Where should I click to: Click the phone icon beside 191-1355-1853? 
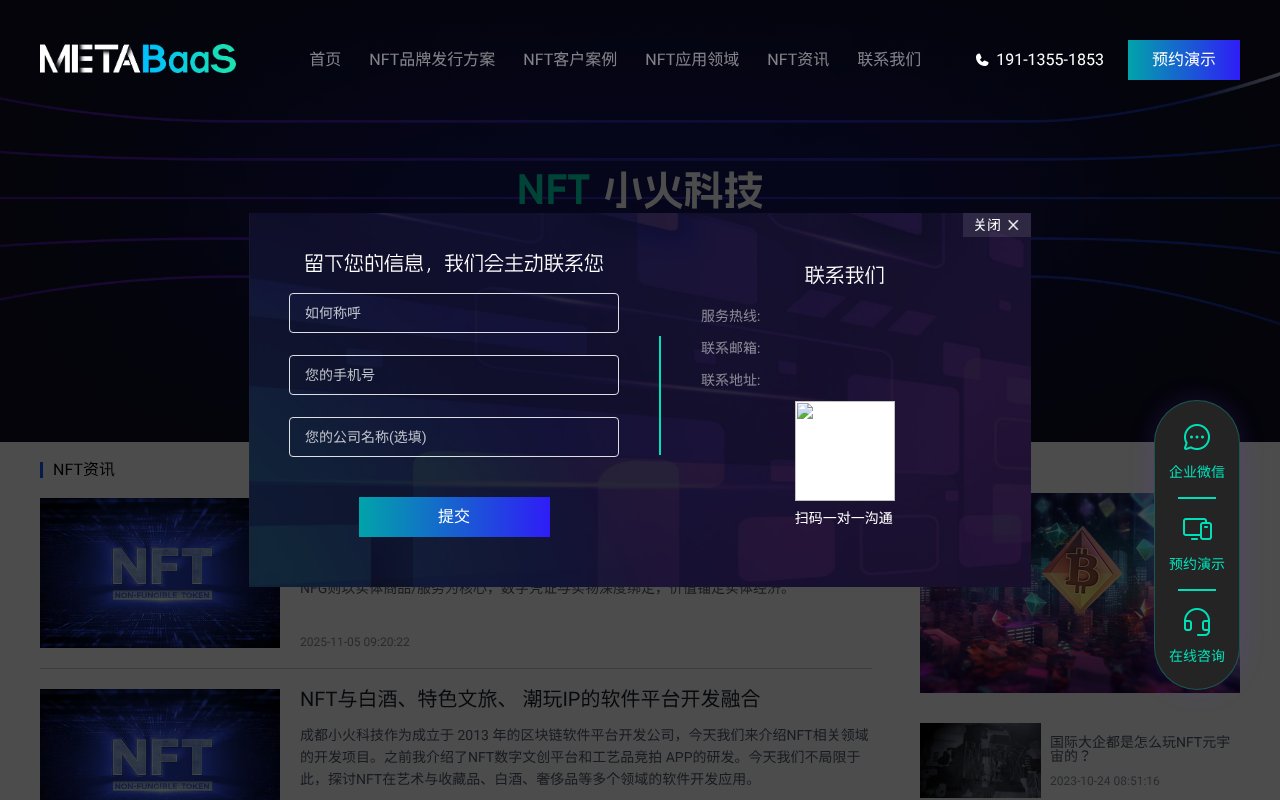(982, 60)
